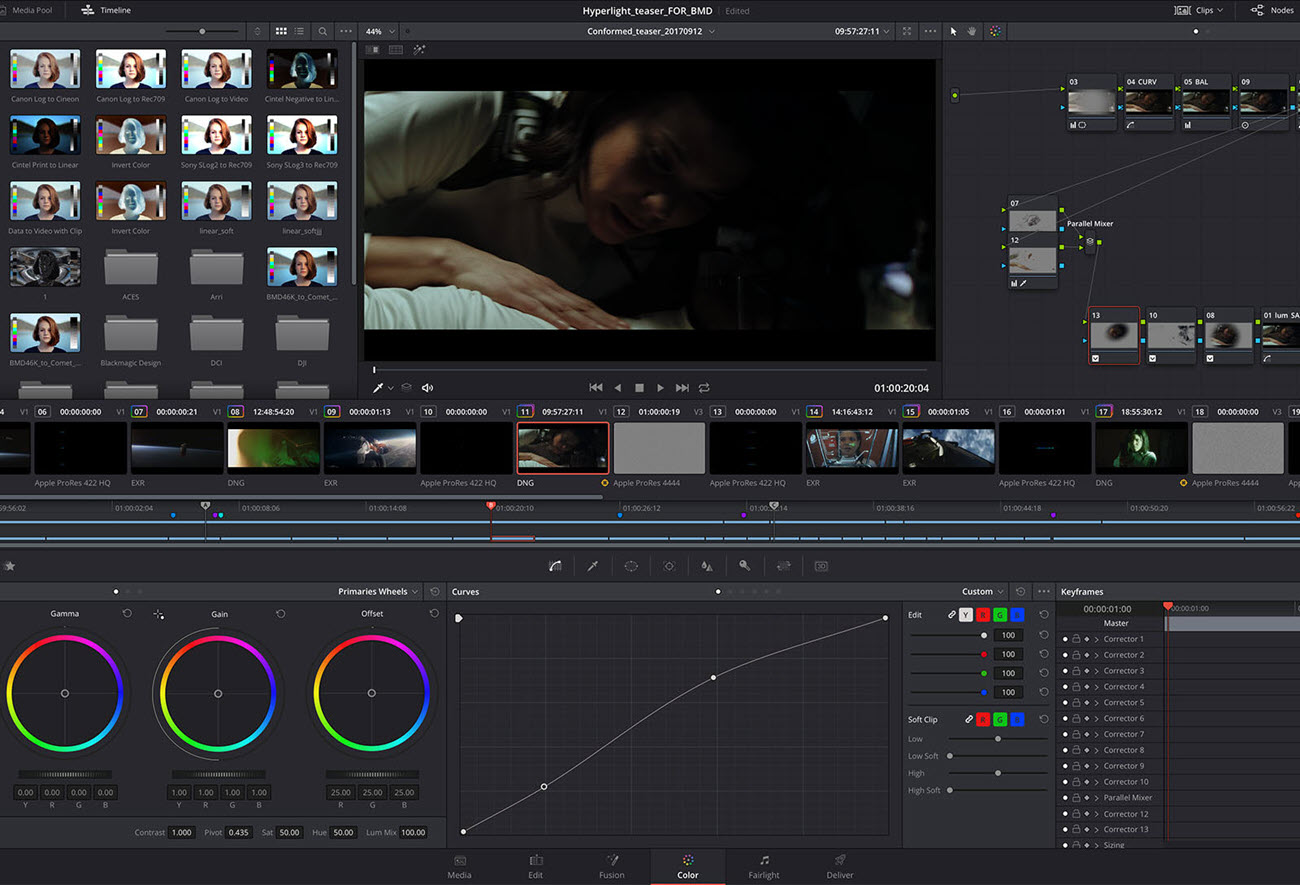Screen dimensions: 1300x885
Task: Open the Custom curves mode dropdown
Action: 984,591
